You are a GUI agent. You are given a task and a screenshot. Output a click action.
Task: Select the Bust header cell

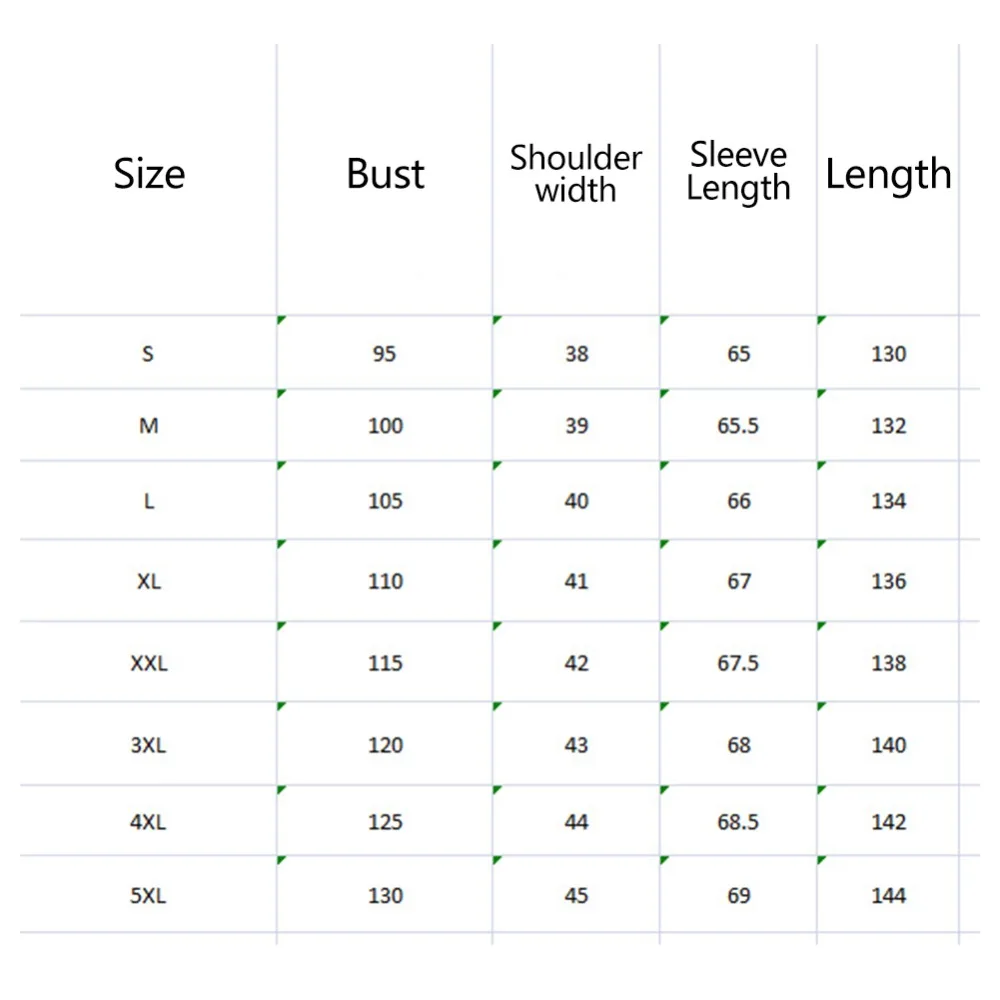(x=385, y=179)
